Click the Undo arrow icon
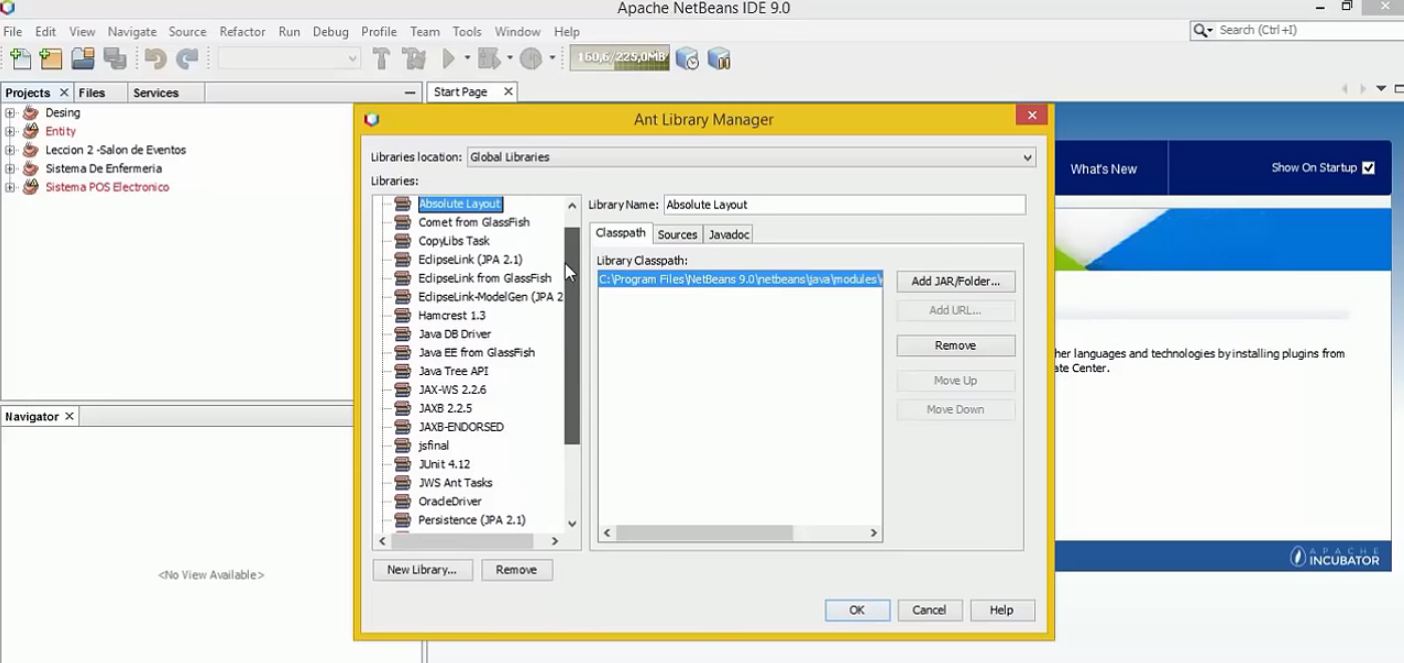The image size is (1404, 663). click(155, 59)
